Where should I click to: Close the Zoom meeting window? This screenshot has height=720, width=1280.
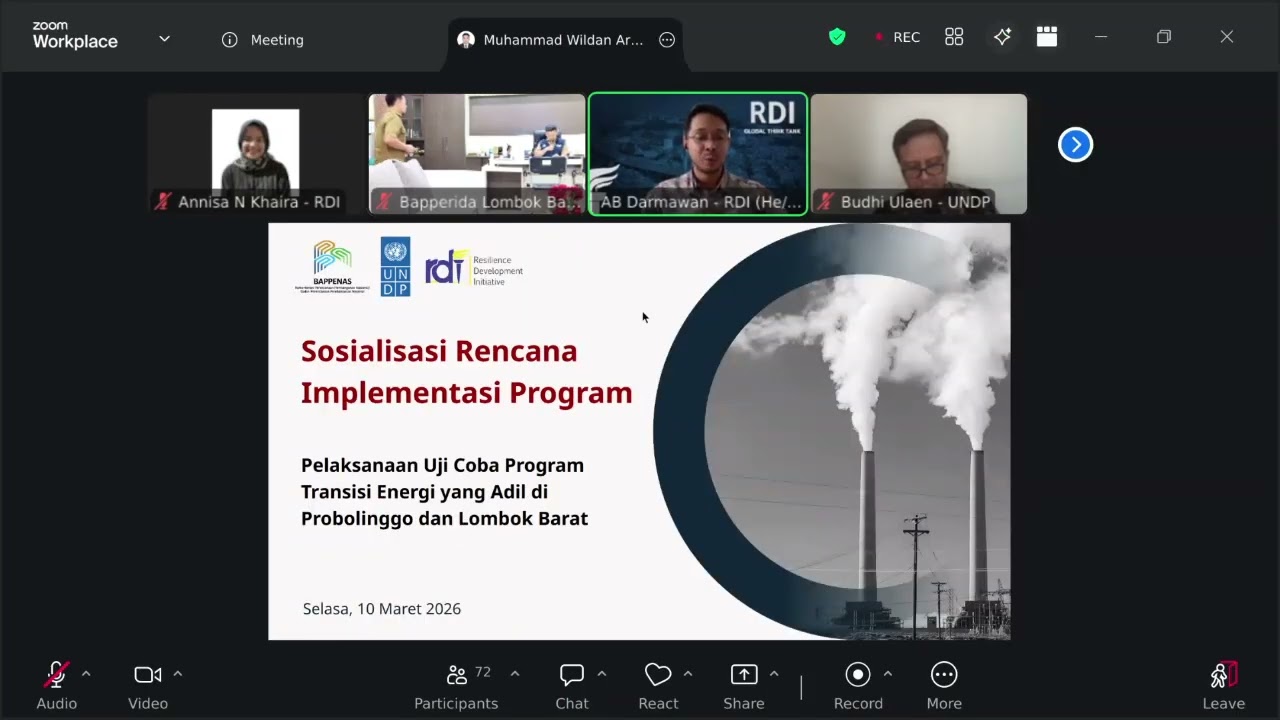coord(1227,37)
